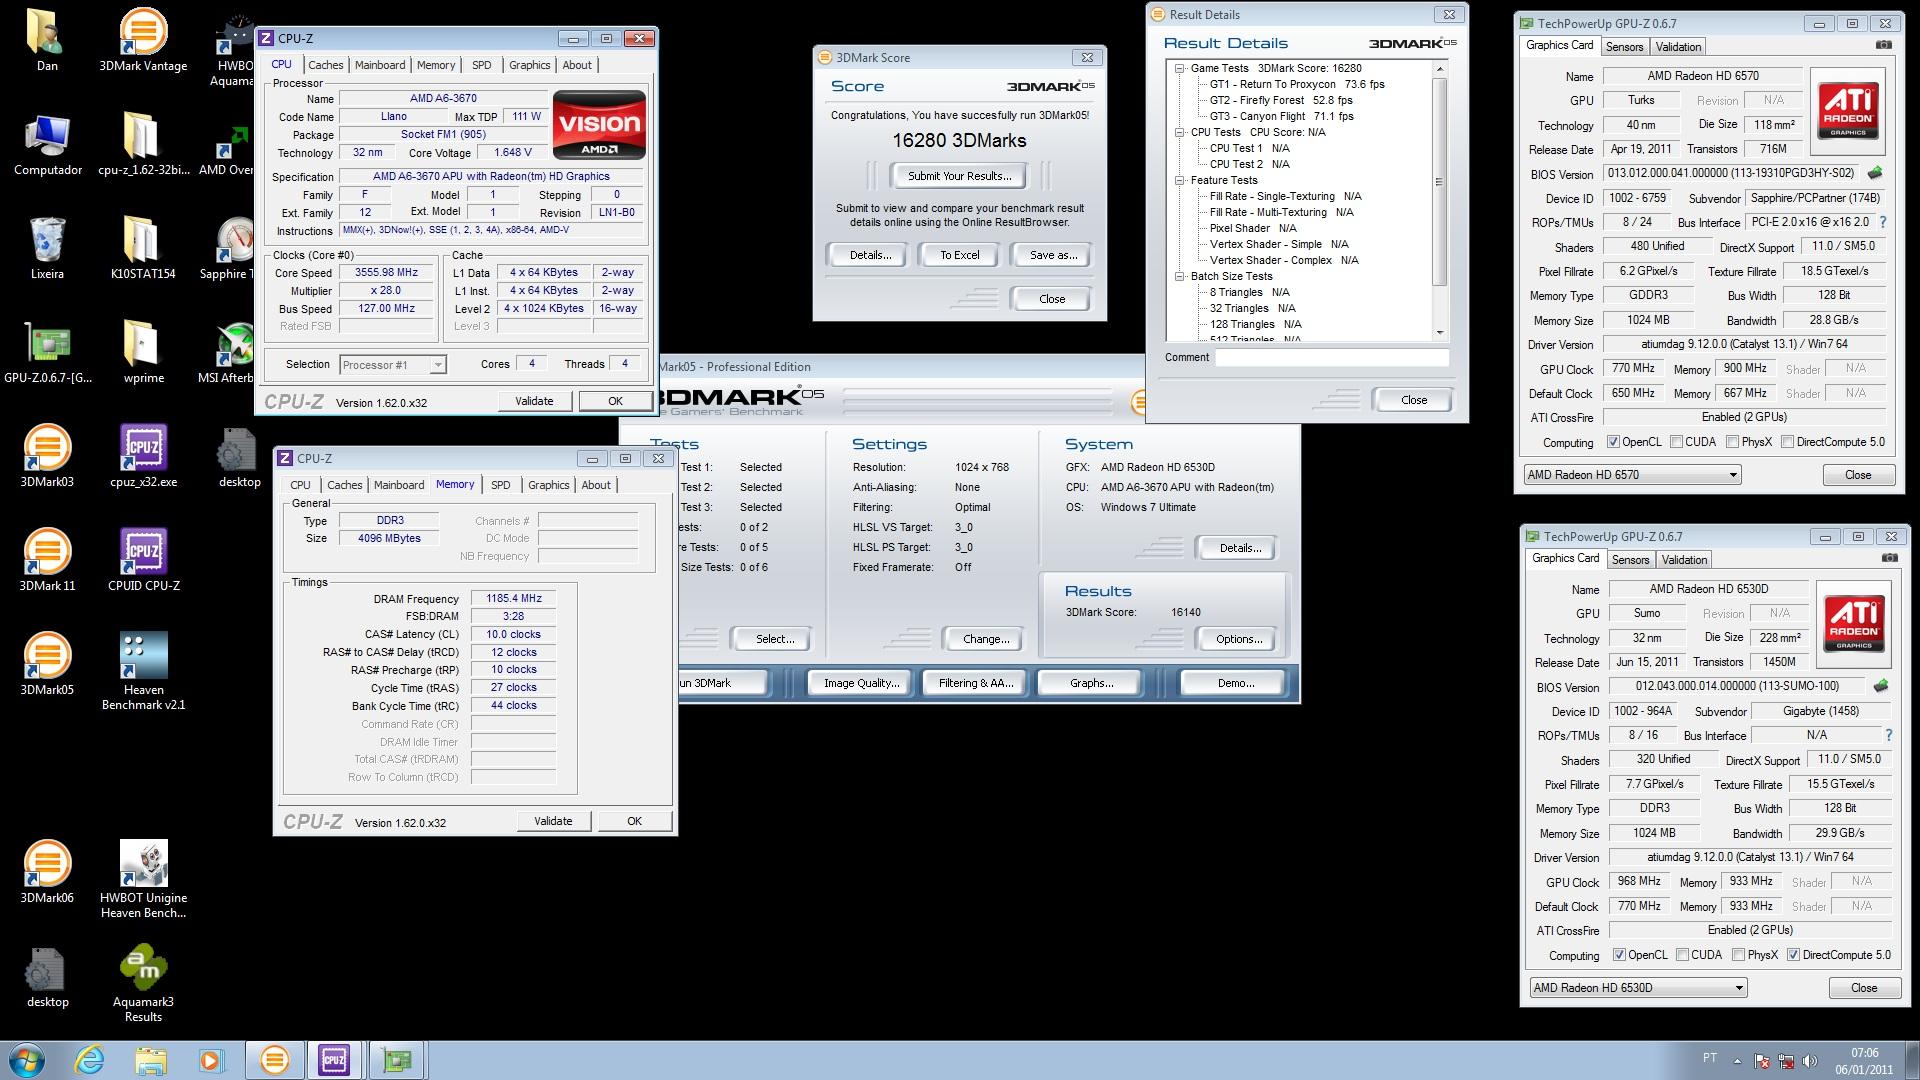Screen dimensions: 1920x1080
Task: Open the wprime folder icon
Action: (143, 352)
